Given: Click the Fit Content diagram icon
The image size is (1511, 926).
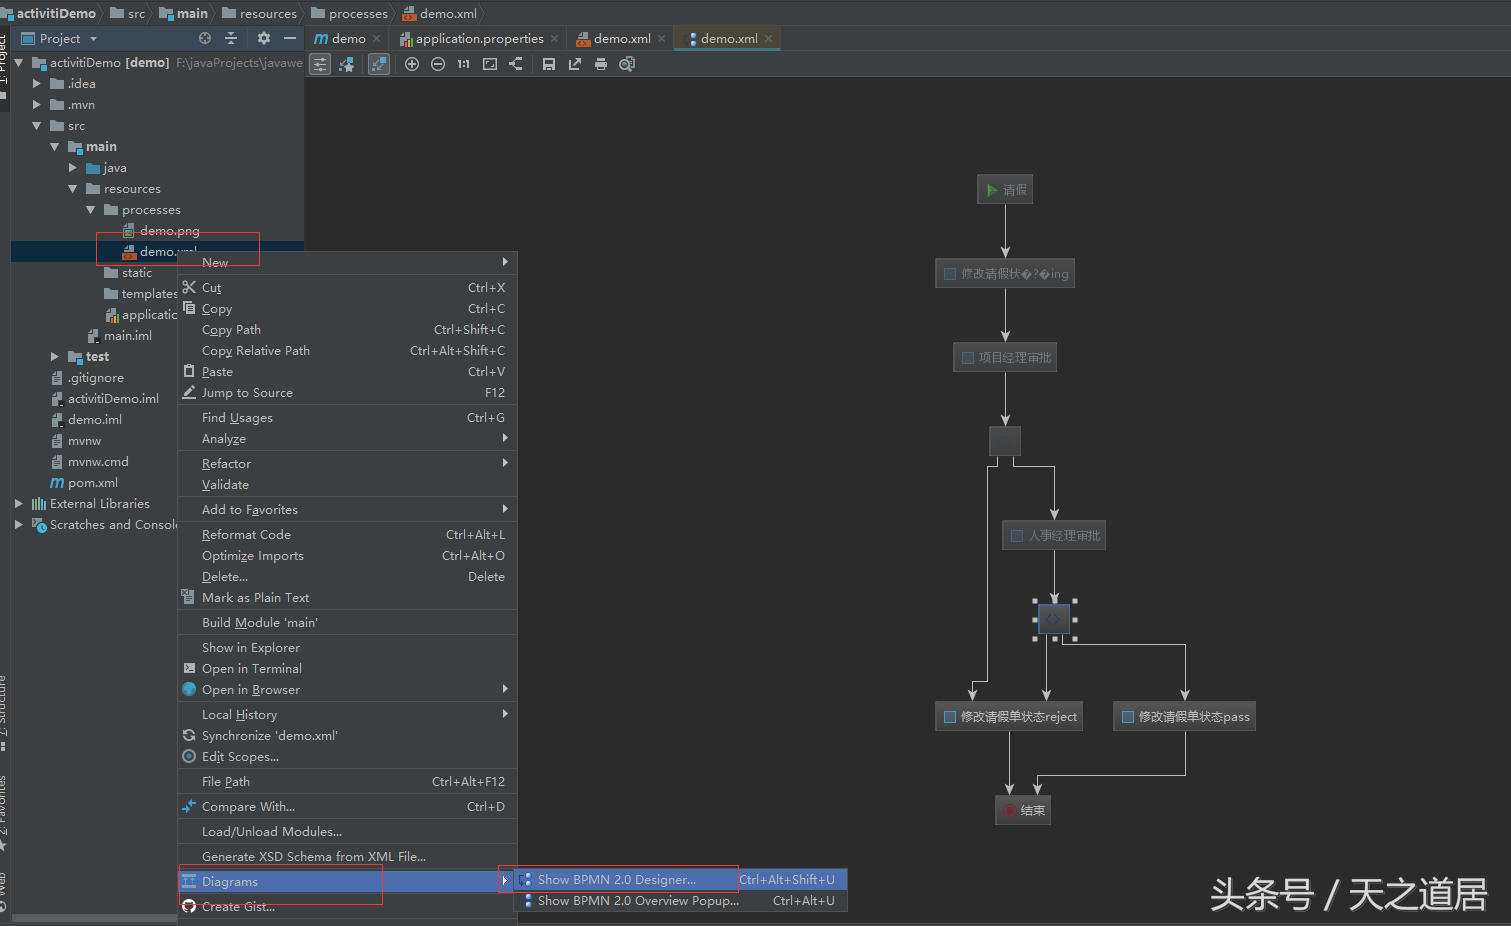Looking at the screenshot, I should pyautogui.click(x=490, y=64).
